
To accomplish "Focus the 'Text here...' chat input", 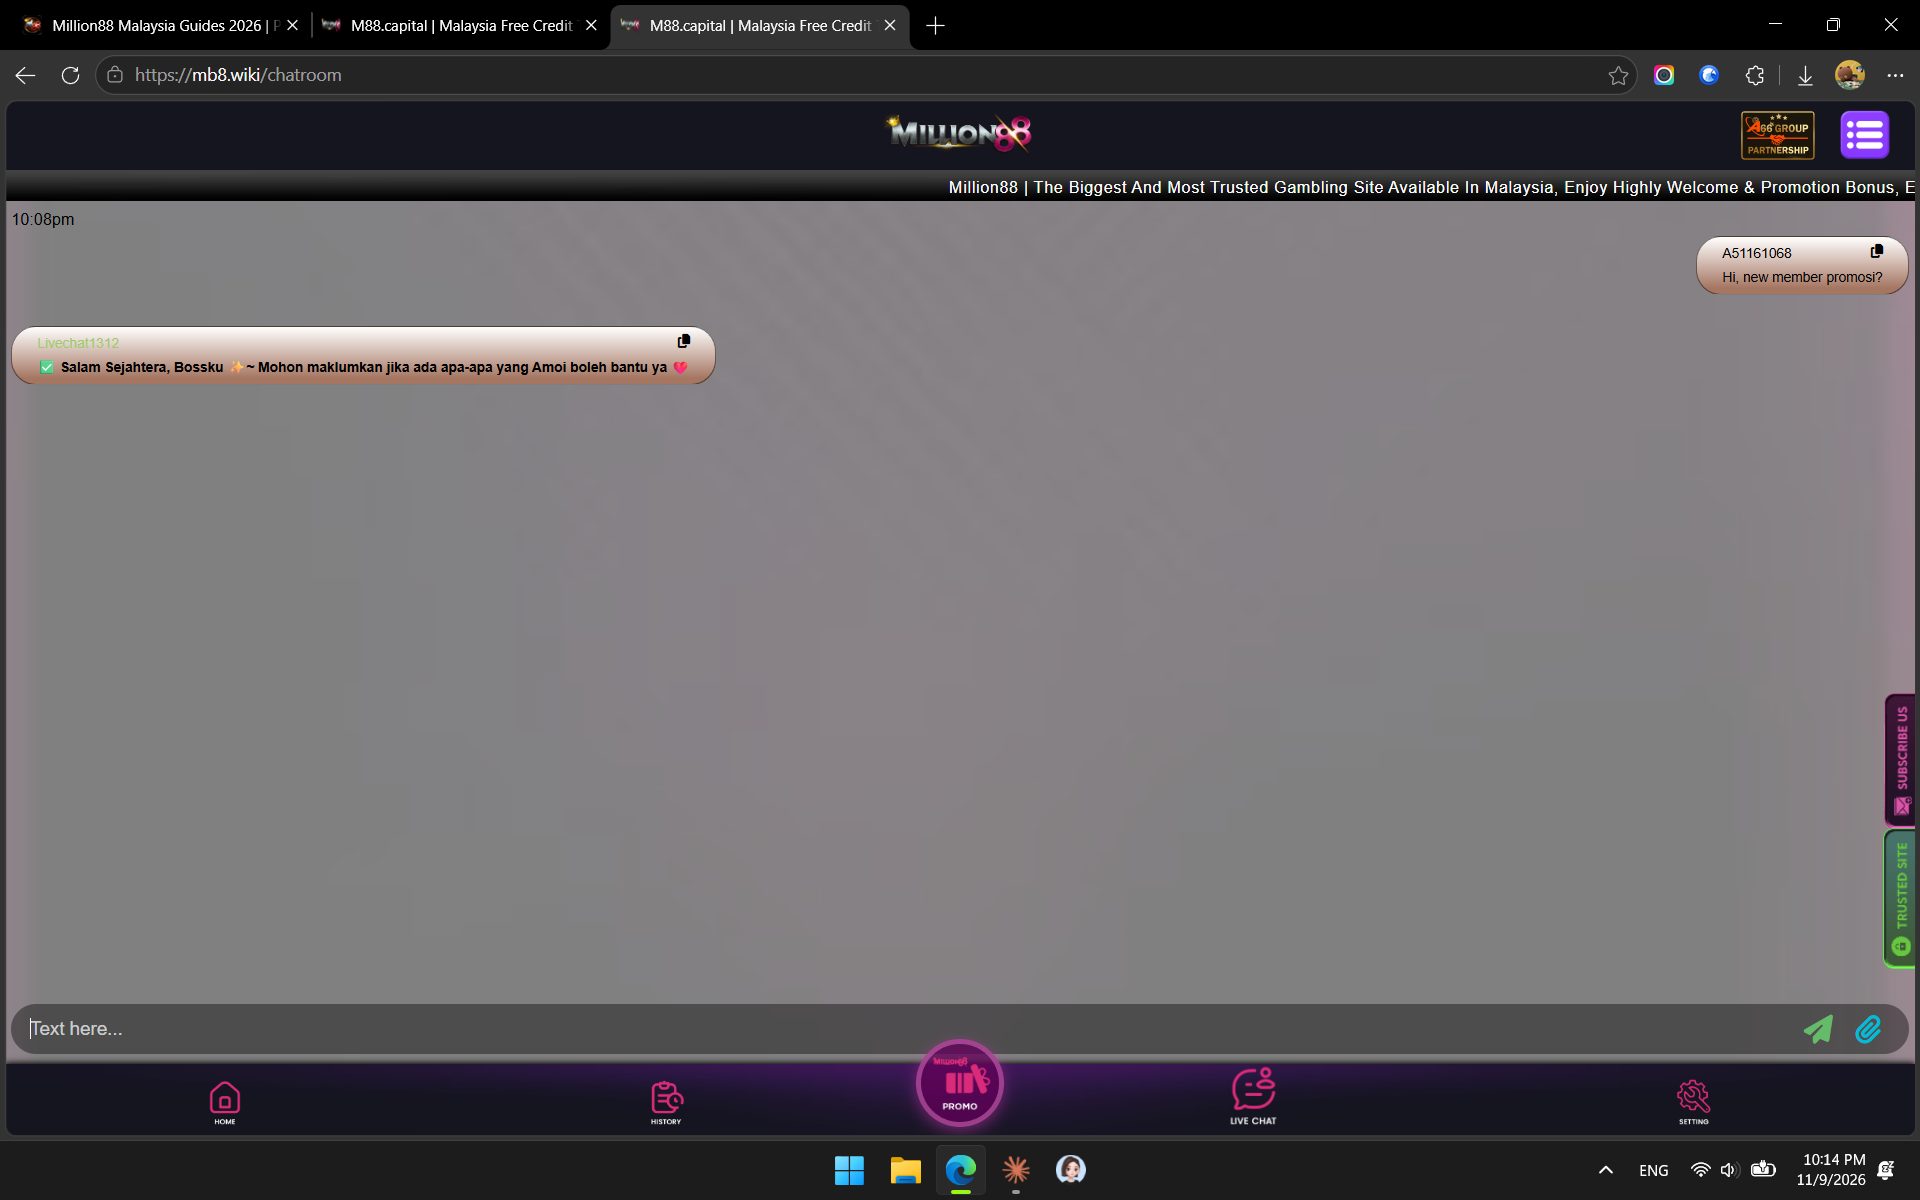I will [x=905, y=1029].
